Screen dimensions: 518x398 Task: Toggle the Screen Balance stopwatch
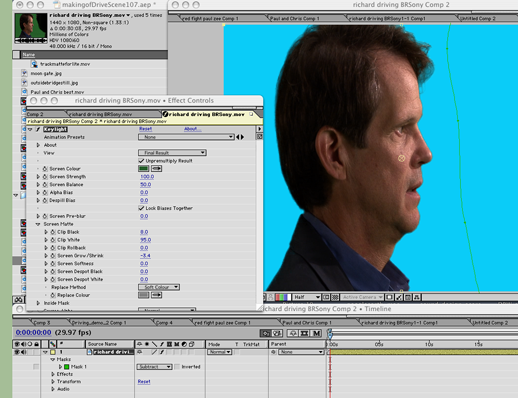(x=45, y=184)
